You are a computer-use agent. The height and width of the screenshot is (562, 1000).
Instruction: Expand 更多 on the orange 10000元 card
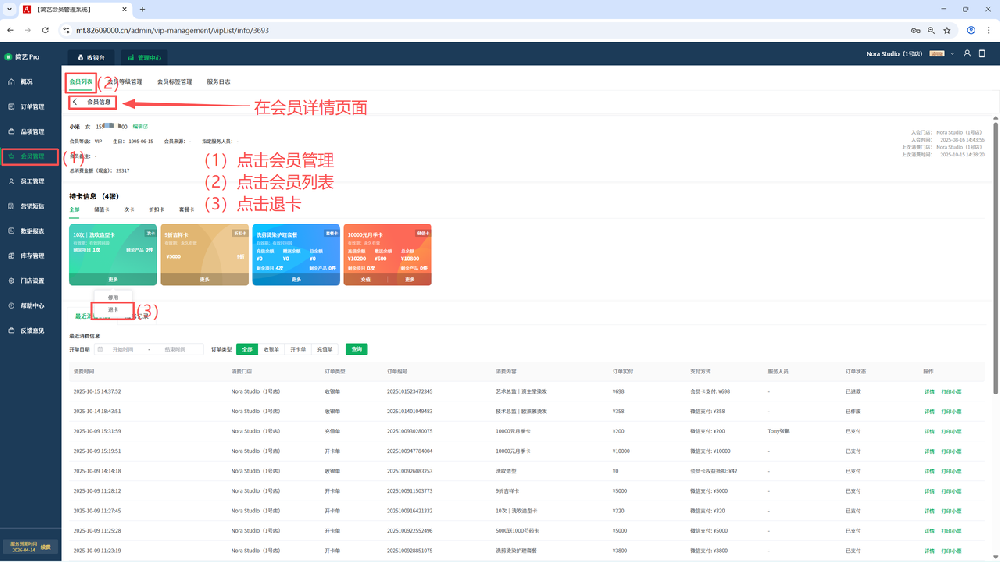pos(409,279)
